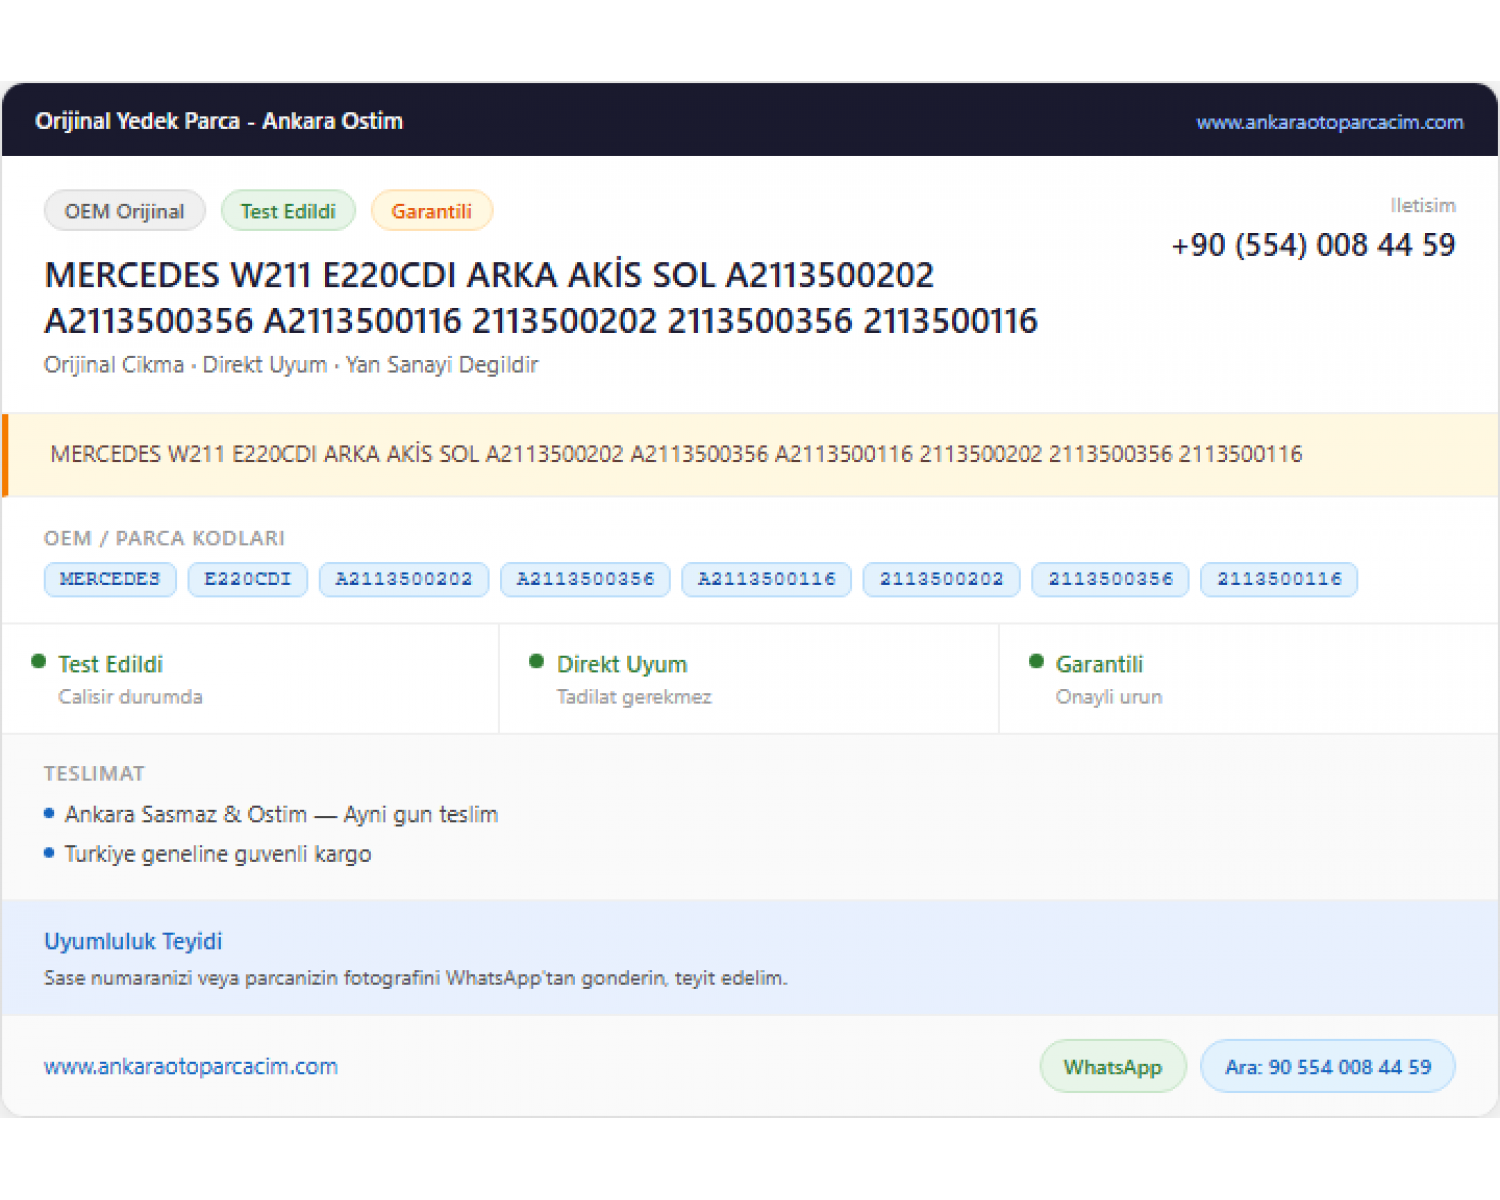Click the phone number +90 (554) 008 44 59
Screen dimensions: 1500x1200
pyautogui.click(x=1313, y=245)
